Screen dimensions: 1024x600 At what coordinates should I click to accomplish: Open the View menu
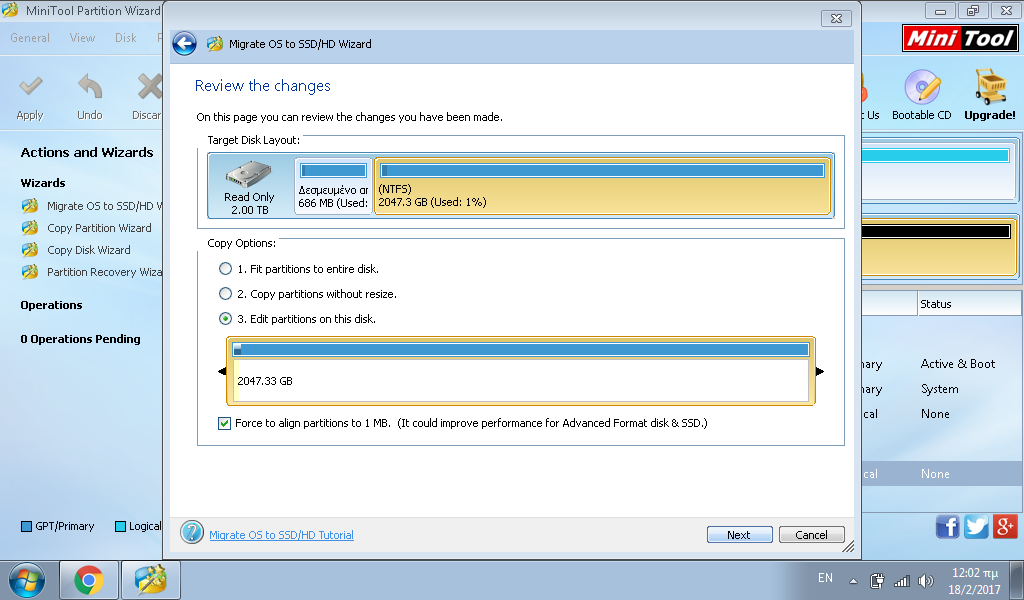82,38
